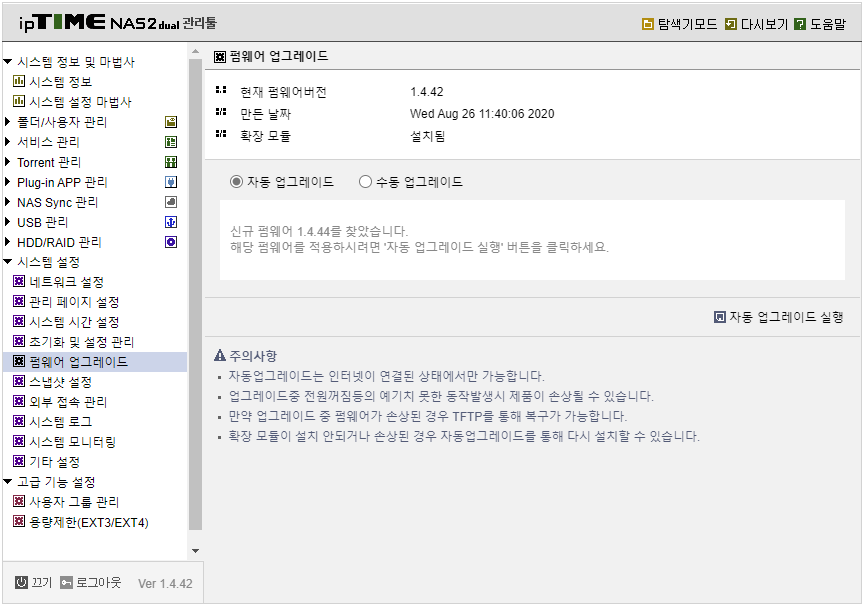Click the Ver 1.4.42 footer text

165,584
